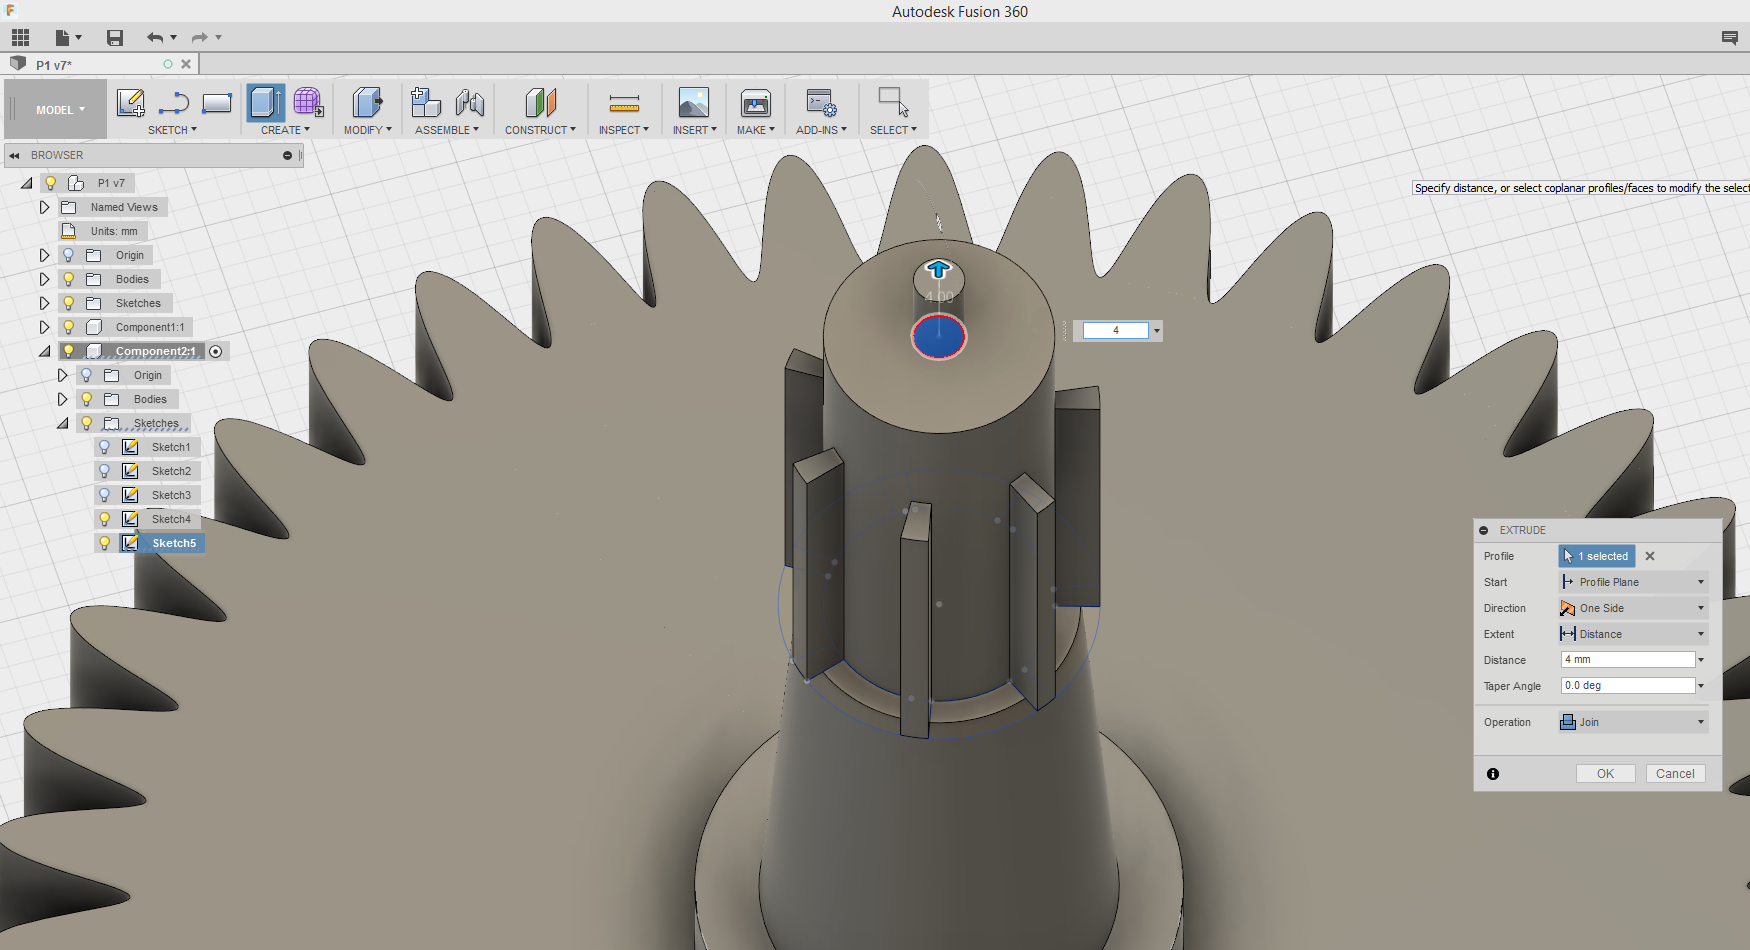Open the comments icon at top right
The height and width of the screenshot is (950, 1750).
click(x=1729, y=38)
